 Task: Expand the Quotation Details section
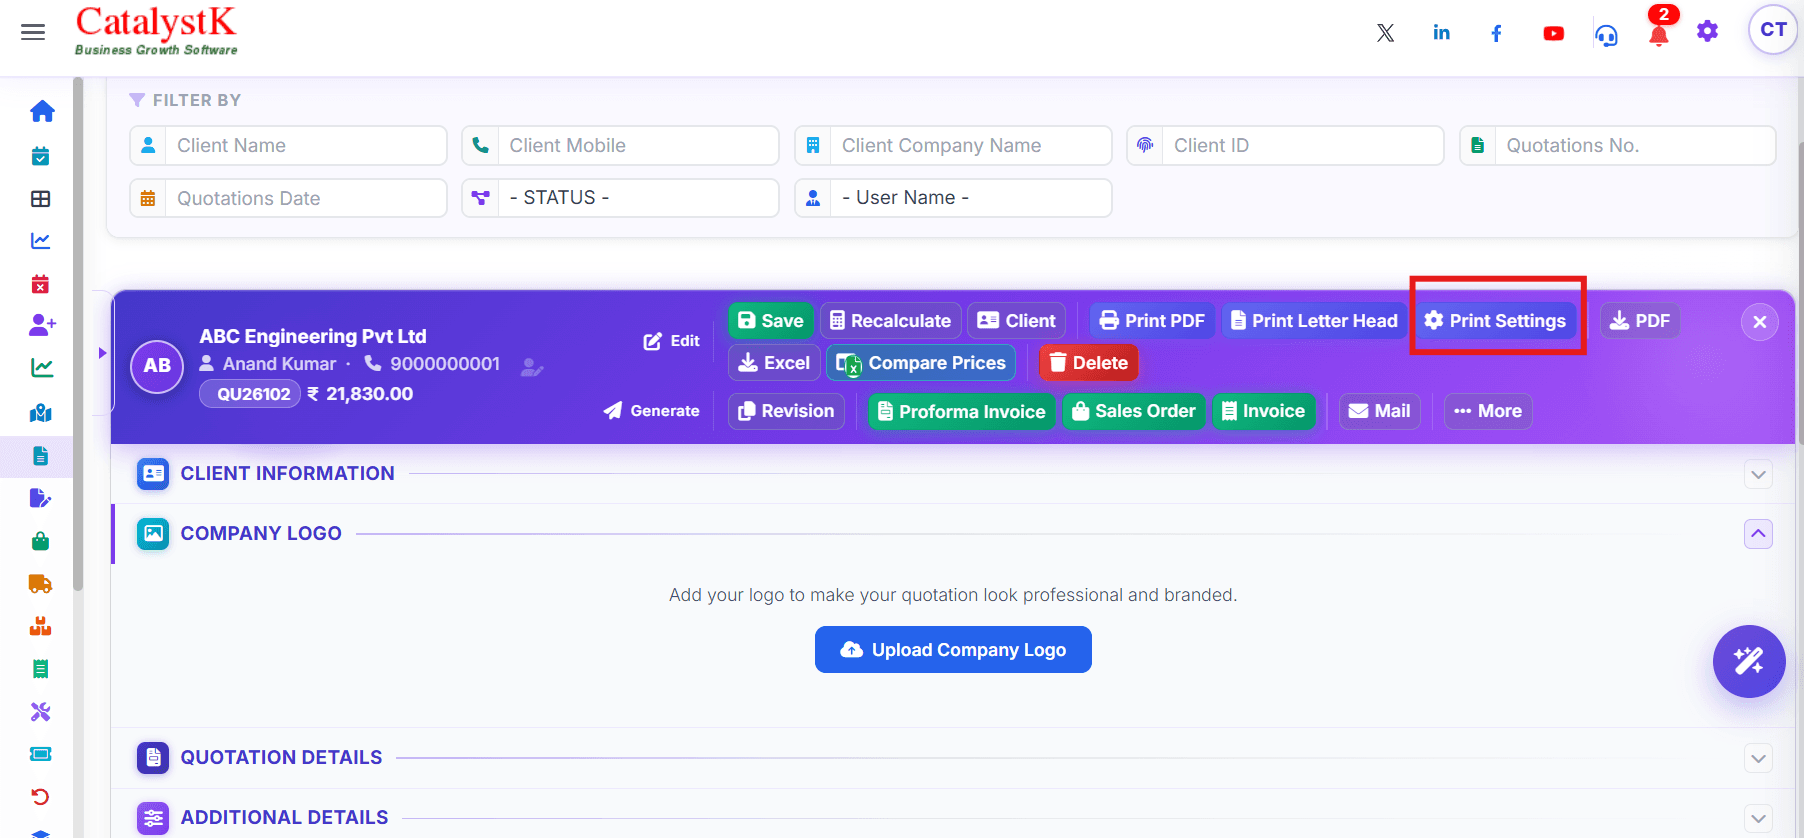pyautogui.click(x=1758, y=758)
